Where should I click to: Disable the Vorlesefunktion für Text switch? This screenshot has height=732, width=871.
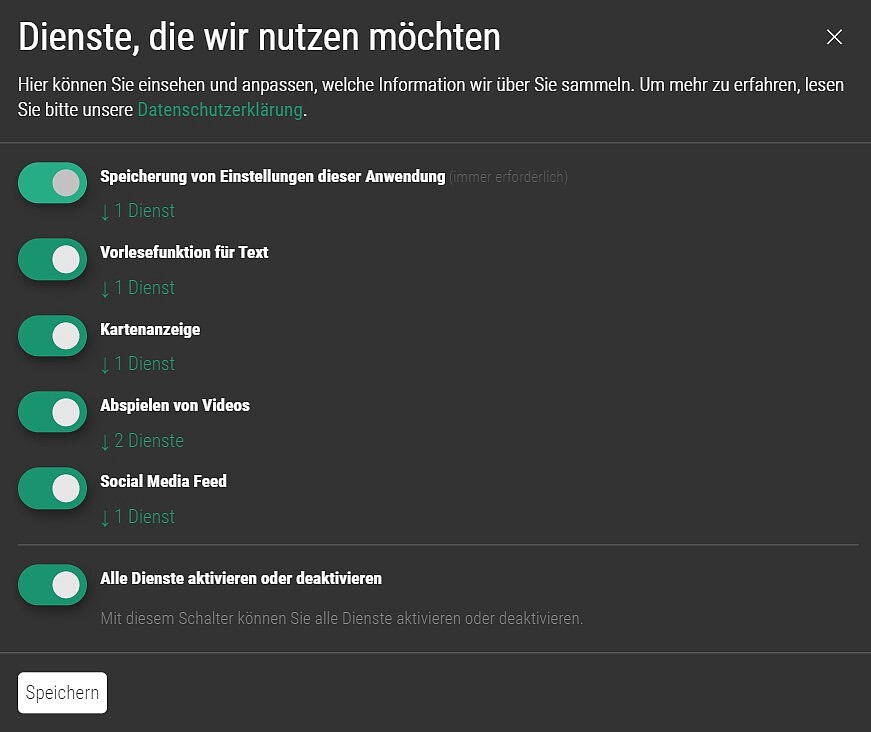click(x=53, y=259)
